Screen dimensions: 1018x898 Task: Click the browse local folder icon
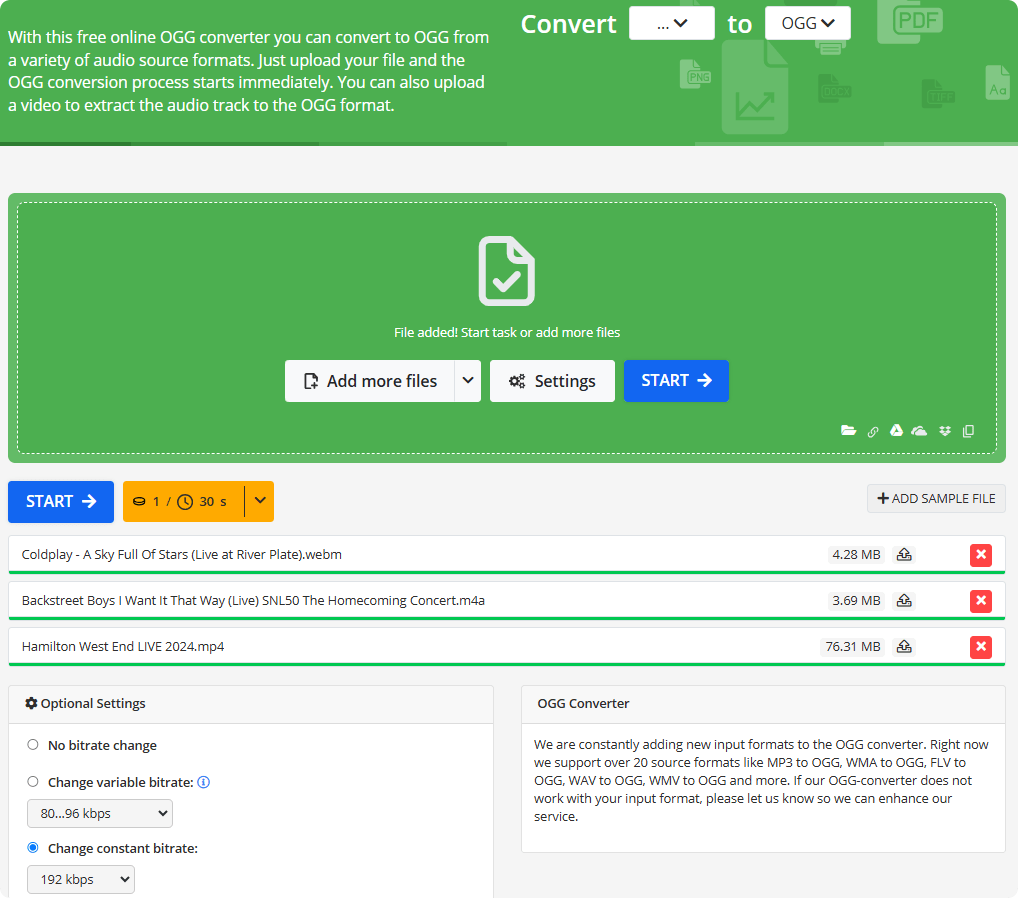click(849, 431)
